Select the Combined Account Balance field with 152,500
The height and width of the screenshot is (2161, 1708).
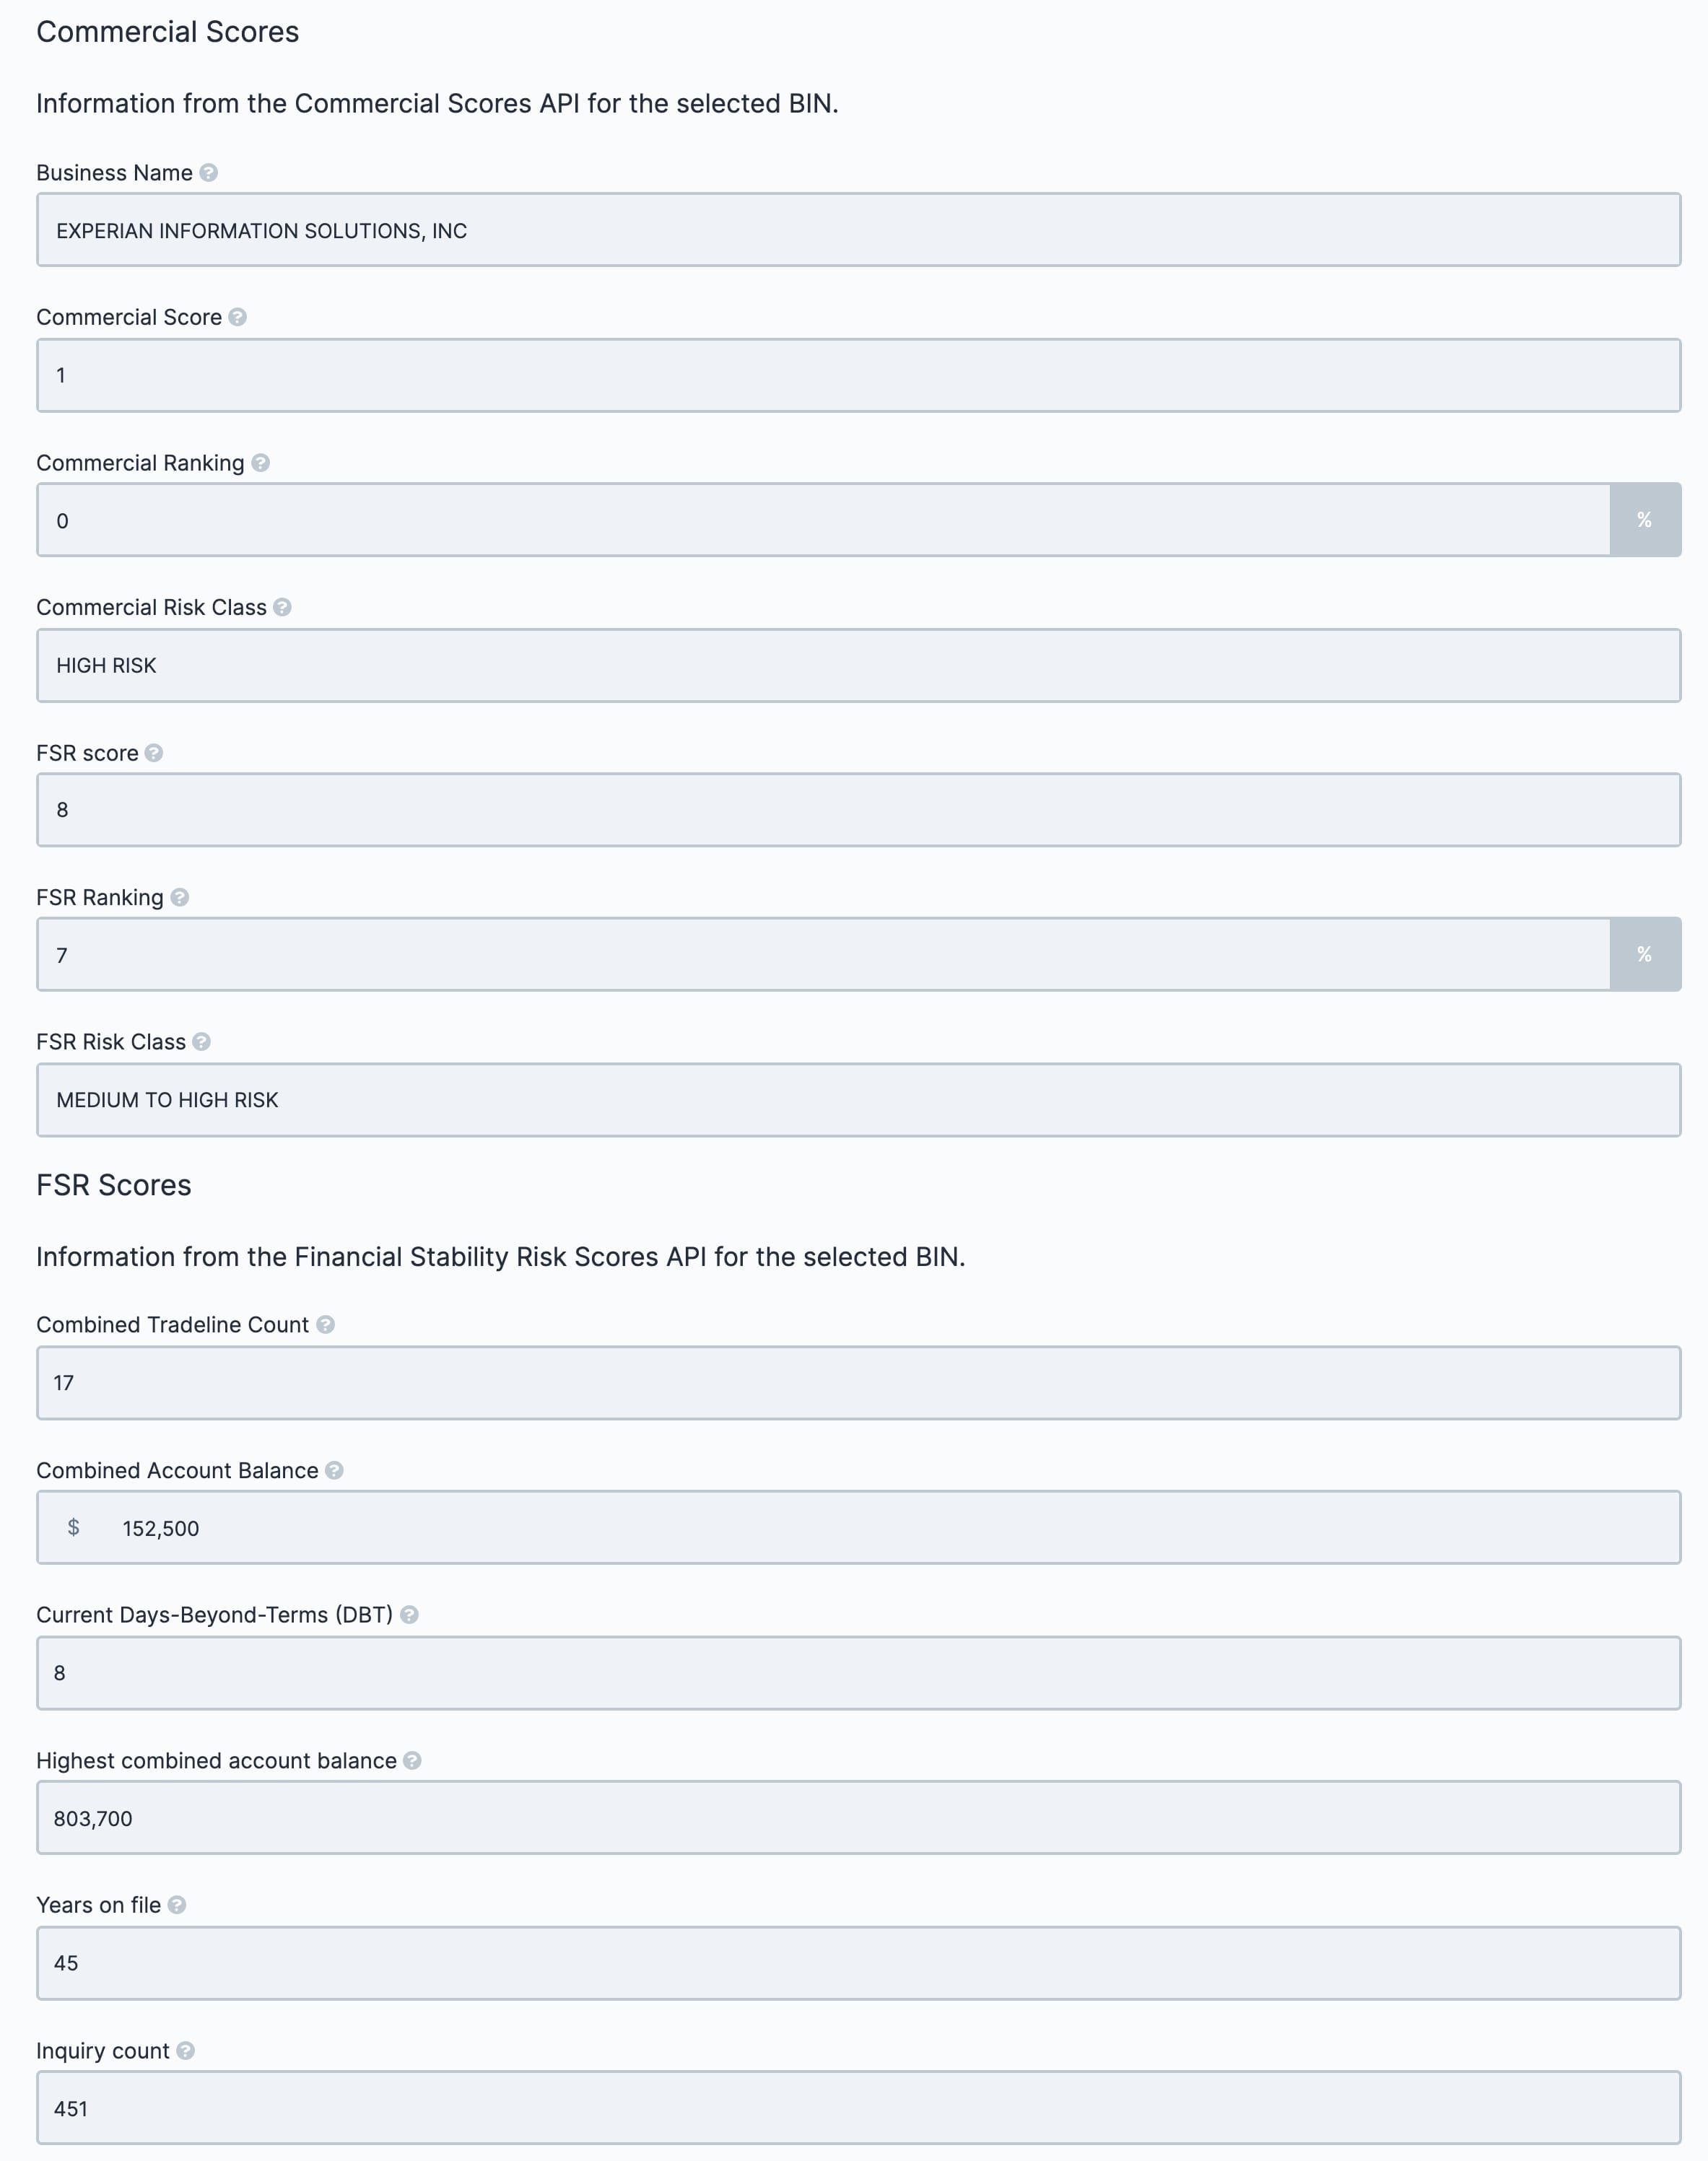858,1527
